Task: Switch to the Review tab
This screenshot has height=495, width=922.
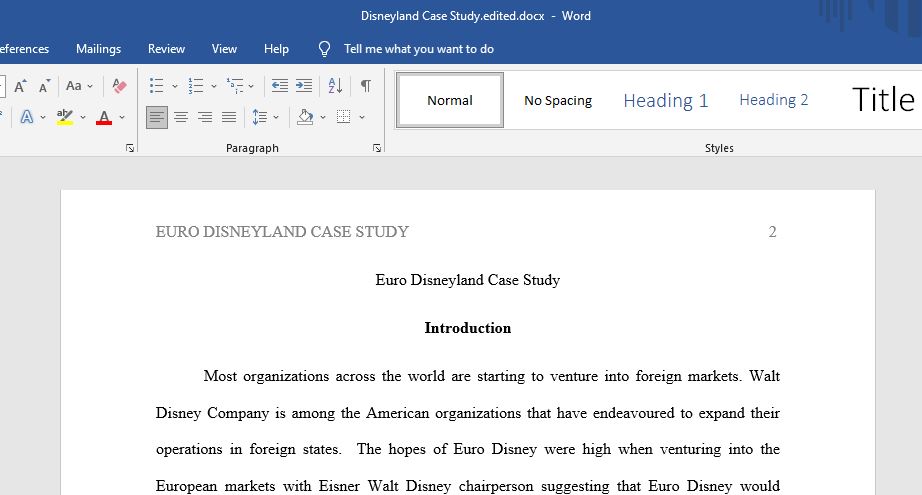Action: click(x=166, y=49)
